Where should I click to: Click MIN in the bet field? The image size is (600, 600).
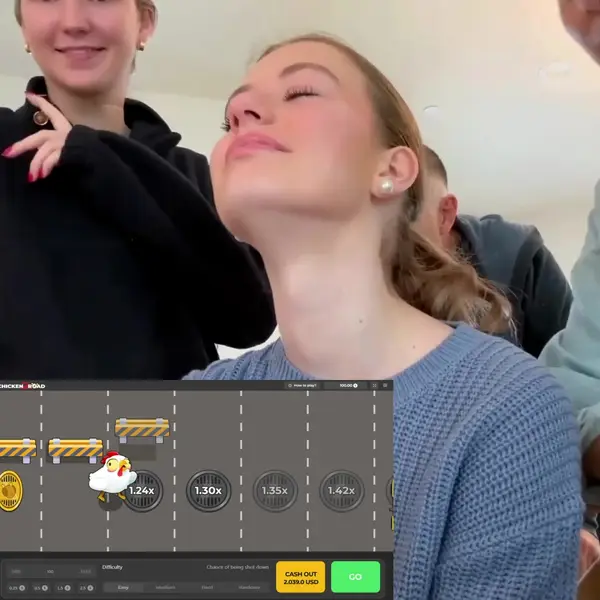[x=16, y=572]
